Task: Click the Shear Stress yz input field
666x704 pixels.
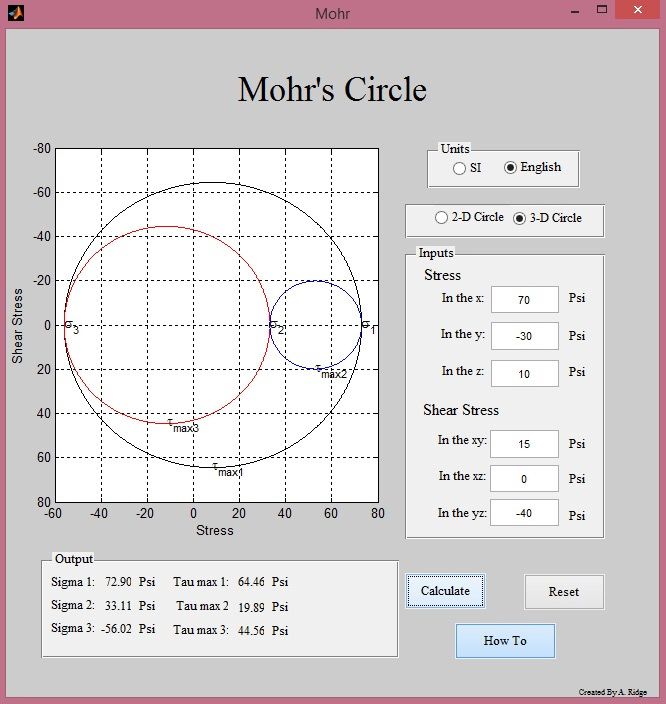Action: click(524, 512)
